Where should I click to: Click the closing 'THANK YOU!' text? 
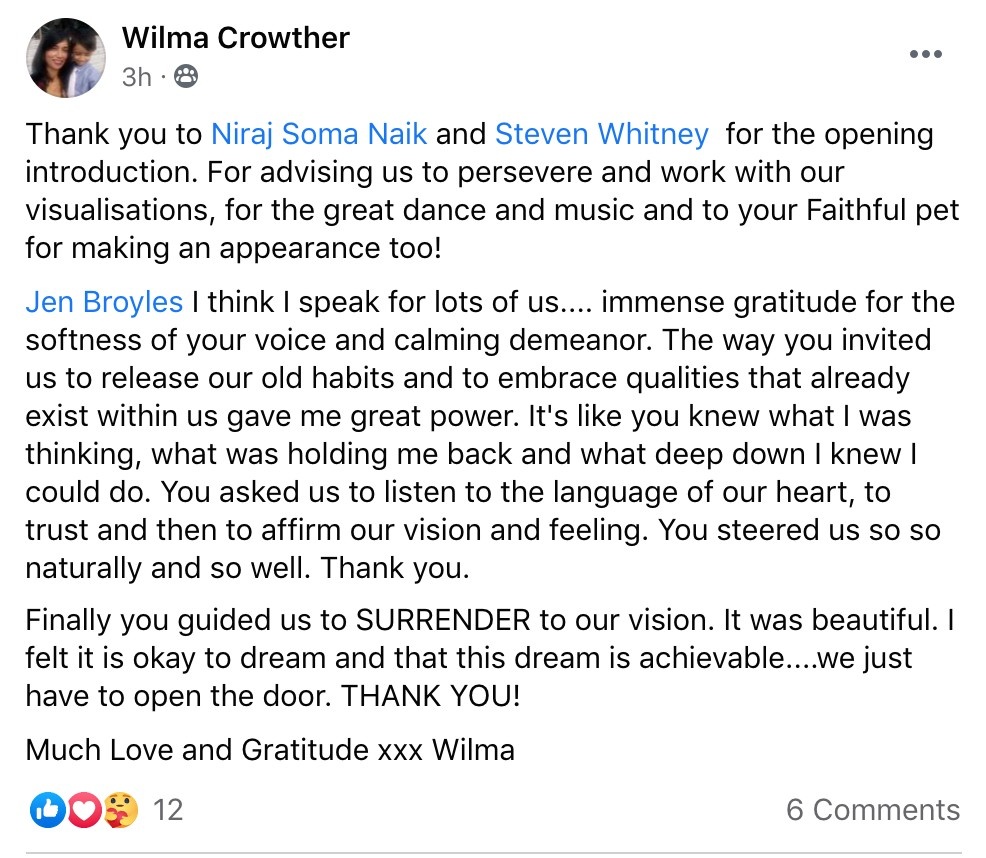[x=431, y=696]
